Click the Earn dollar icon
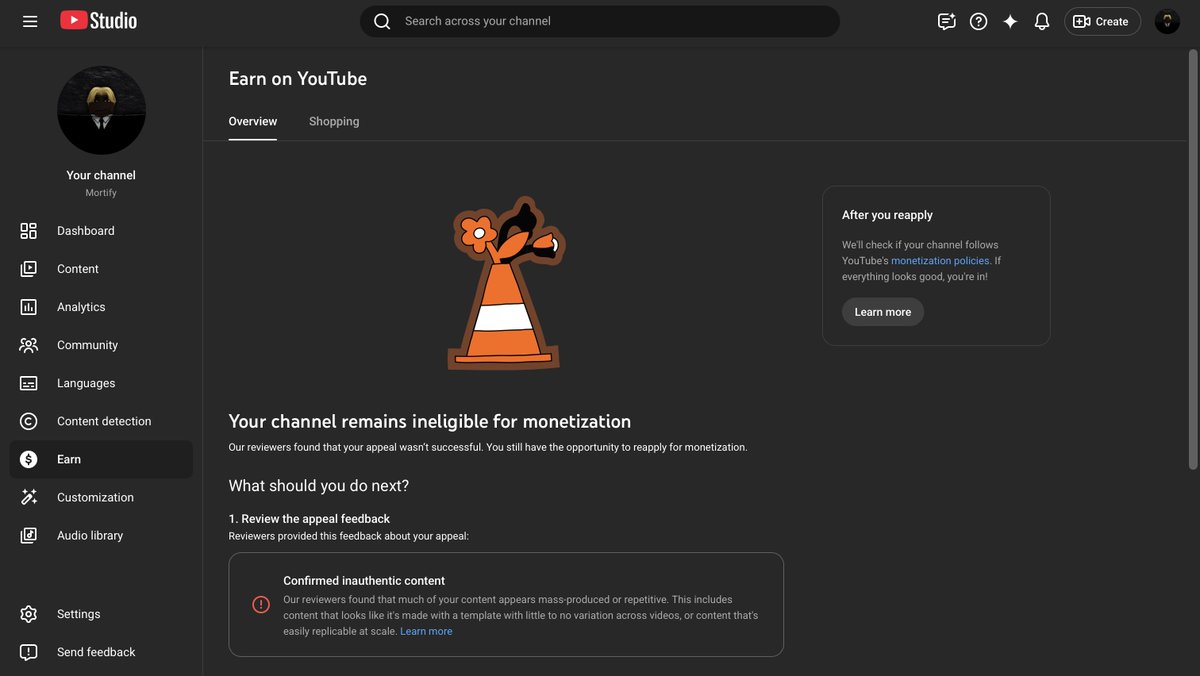 [x=29, y=459]
